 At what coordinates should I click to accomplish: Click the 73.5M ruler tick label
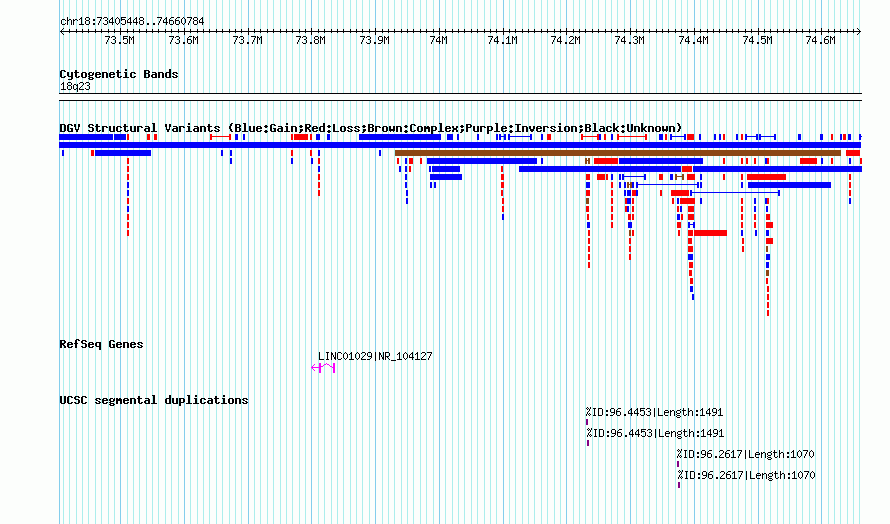pyautogui.click(x=120, y=40)
